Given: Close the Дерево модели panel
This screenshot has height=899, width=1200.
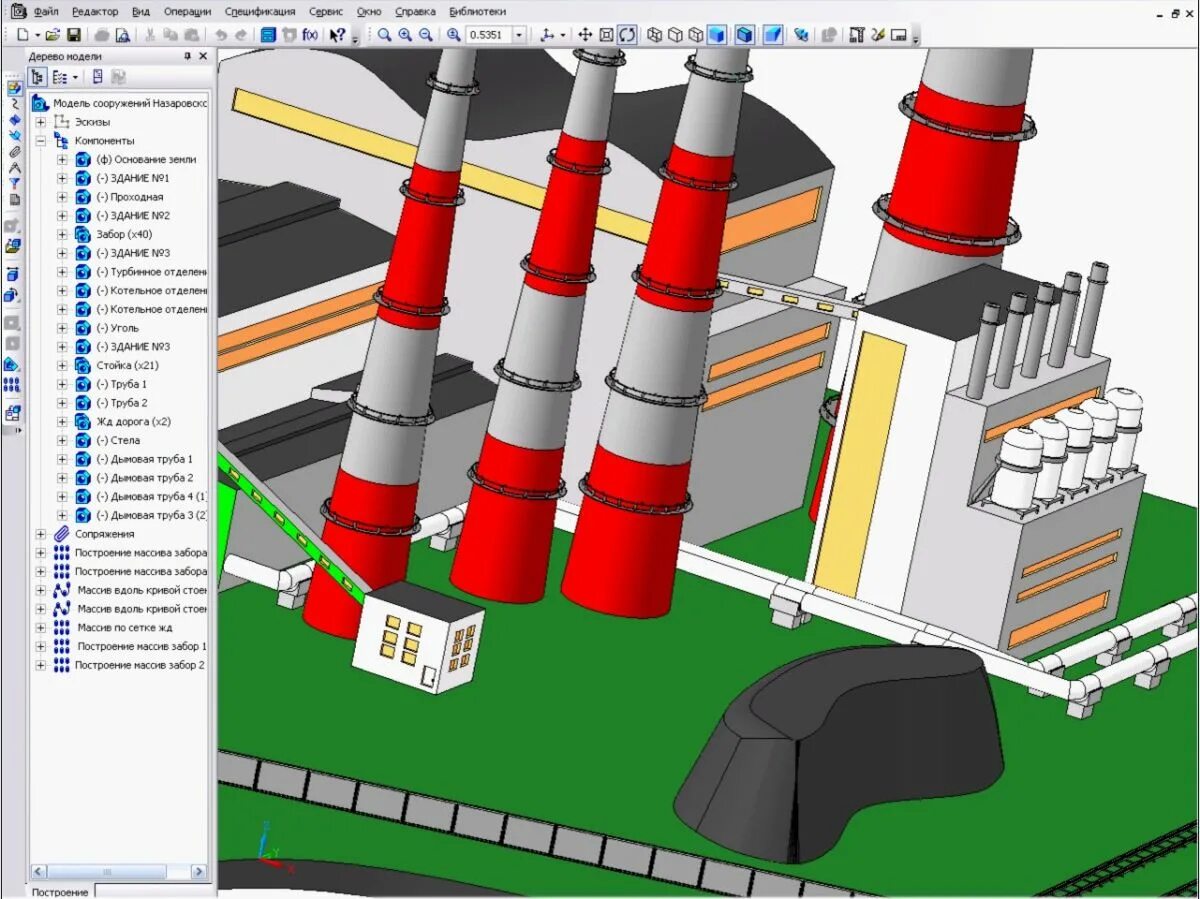Looking at the screenshot, I should click(x=203, y=56).
